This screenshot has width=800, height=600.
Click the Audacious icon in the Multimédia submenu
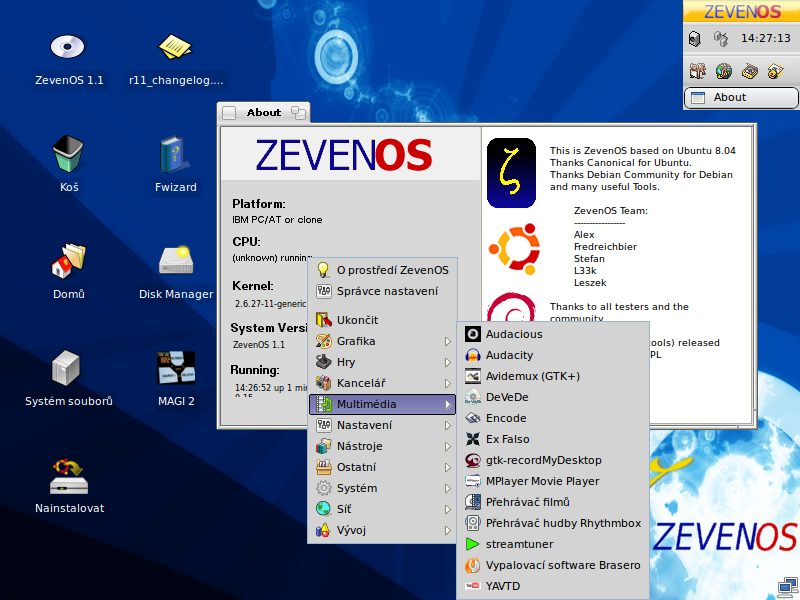click(x=473, y=334)
